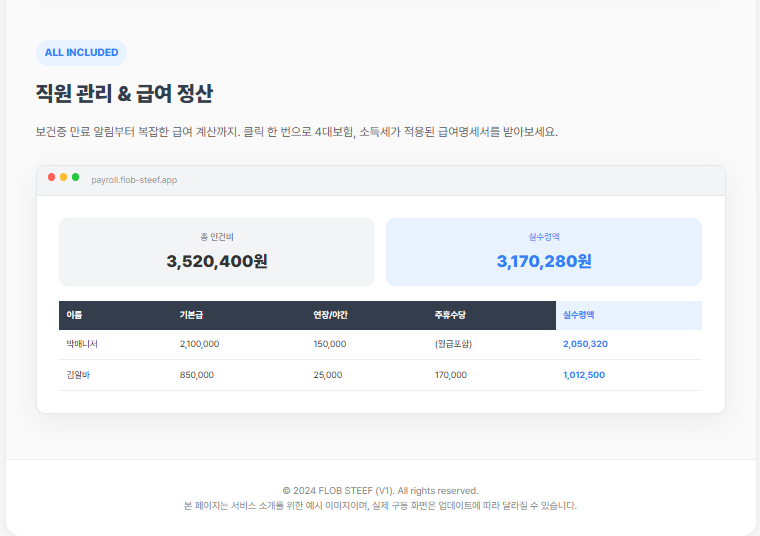Select the 김알바 employee name
This screenshot has width=760, height=536.
pos(78,375)
